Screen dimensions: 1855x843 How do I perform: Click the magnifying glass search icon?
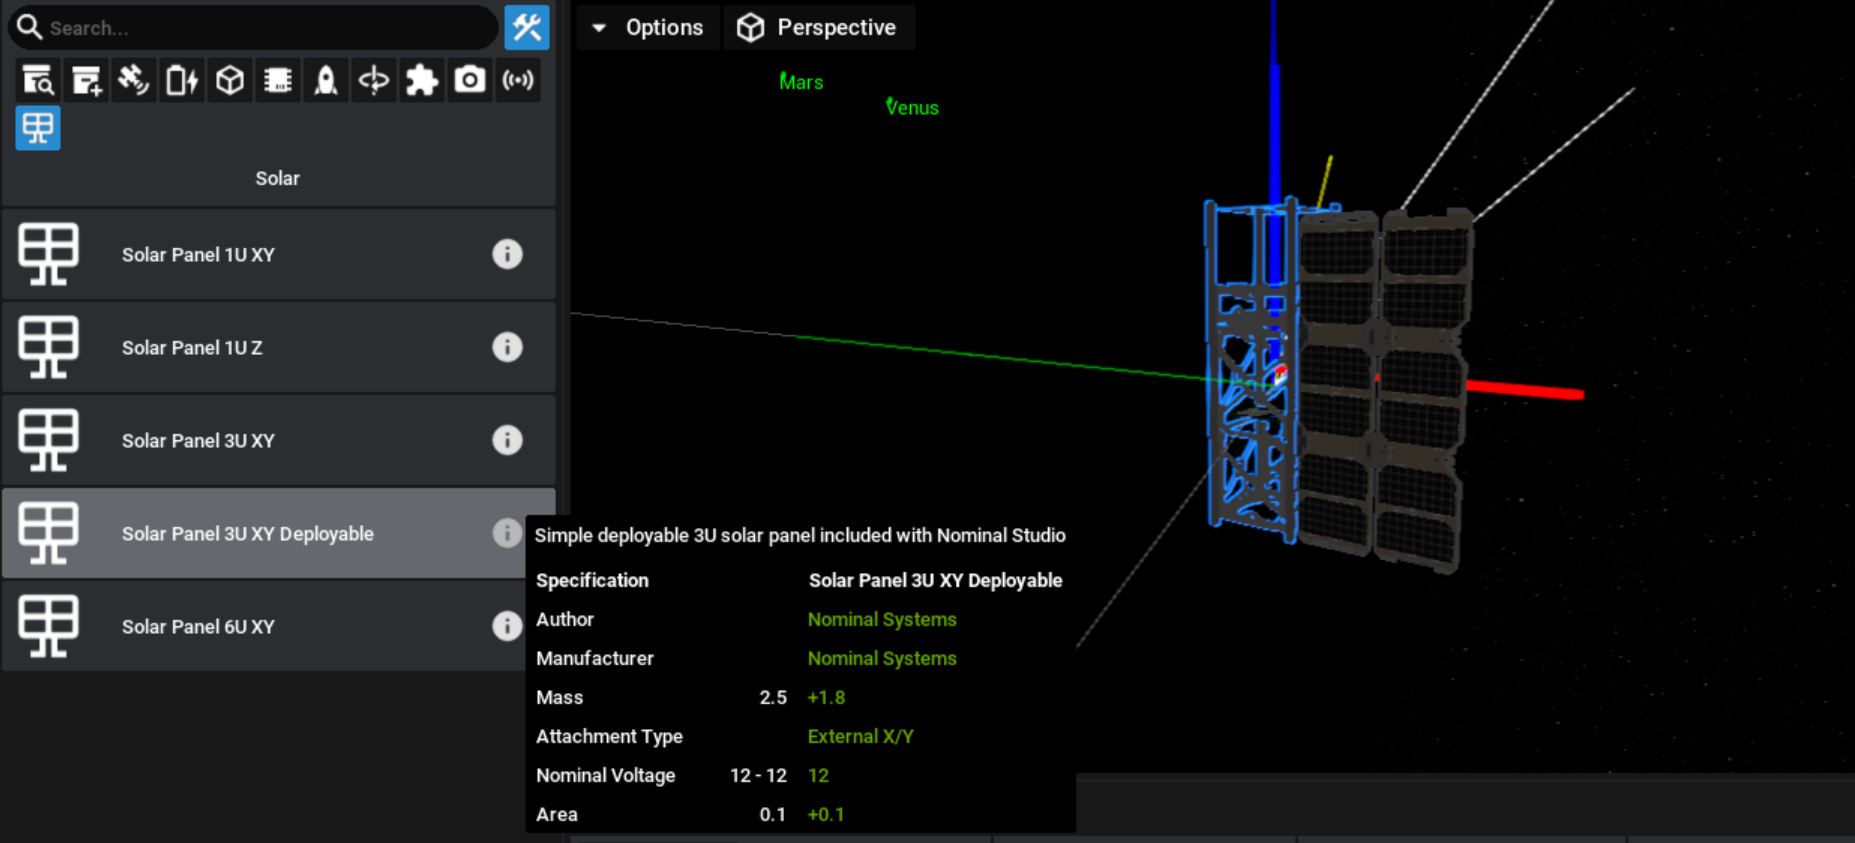[x=30, y=27]
